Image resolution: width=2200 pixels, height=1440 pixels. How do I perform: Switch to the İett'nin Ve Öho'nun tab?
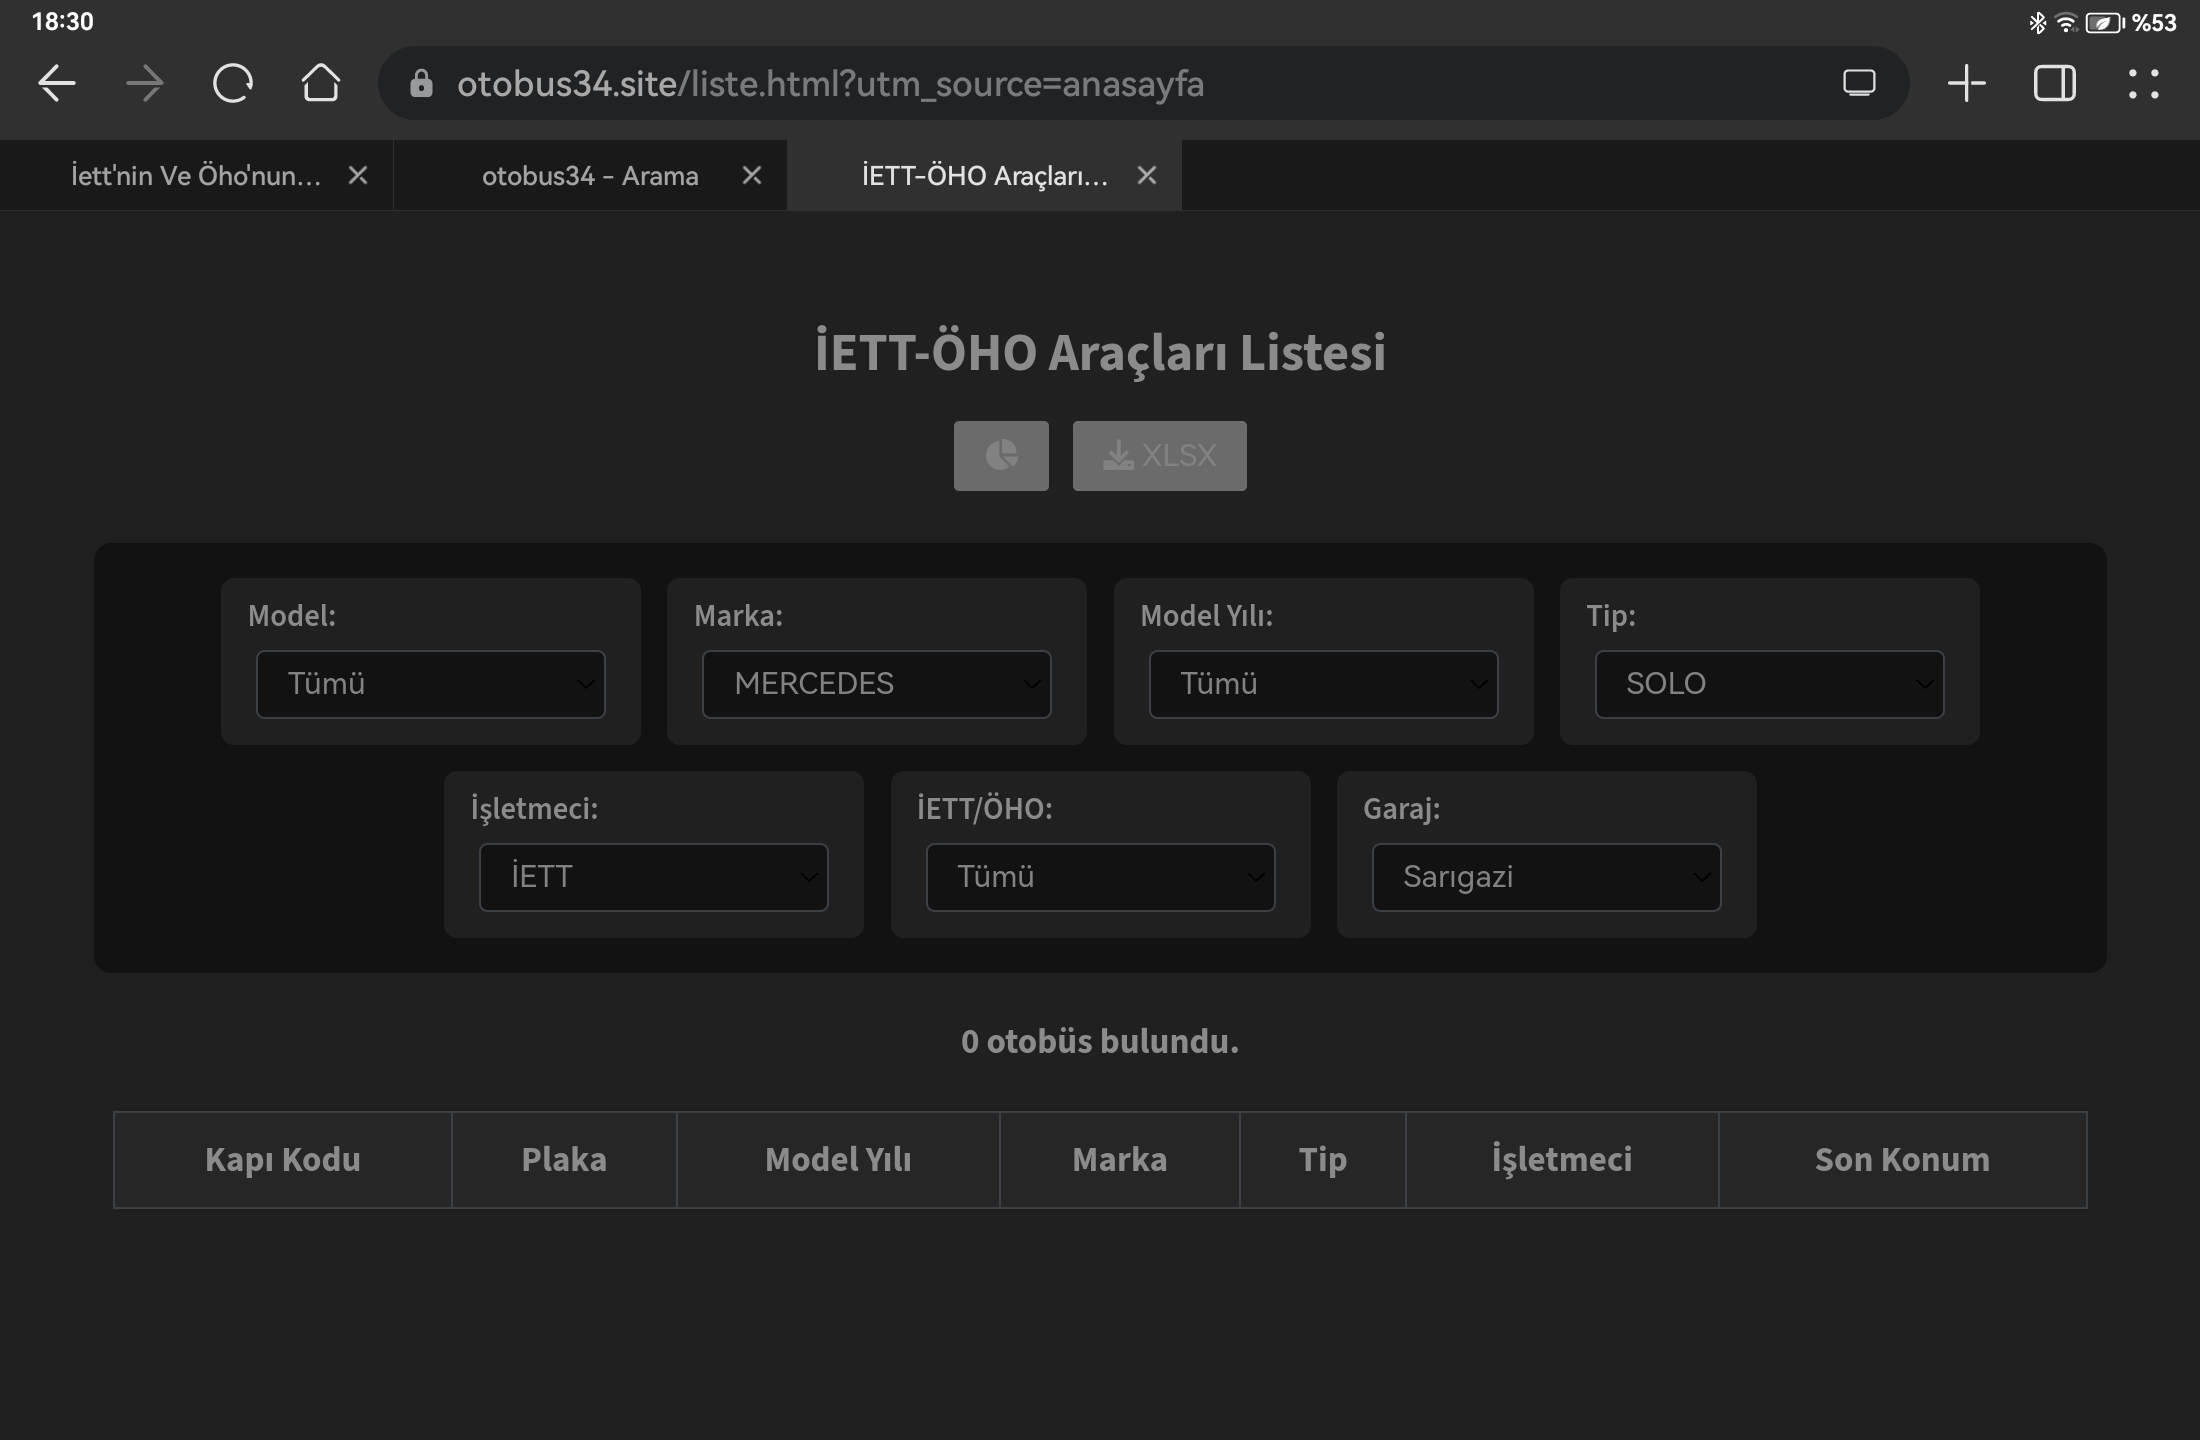point(196,176)
